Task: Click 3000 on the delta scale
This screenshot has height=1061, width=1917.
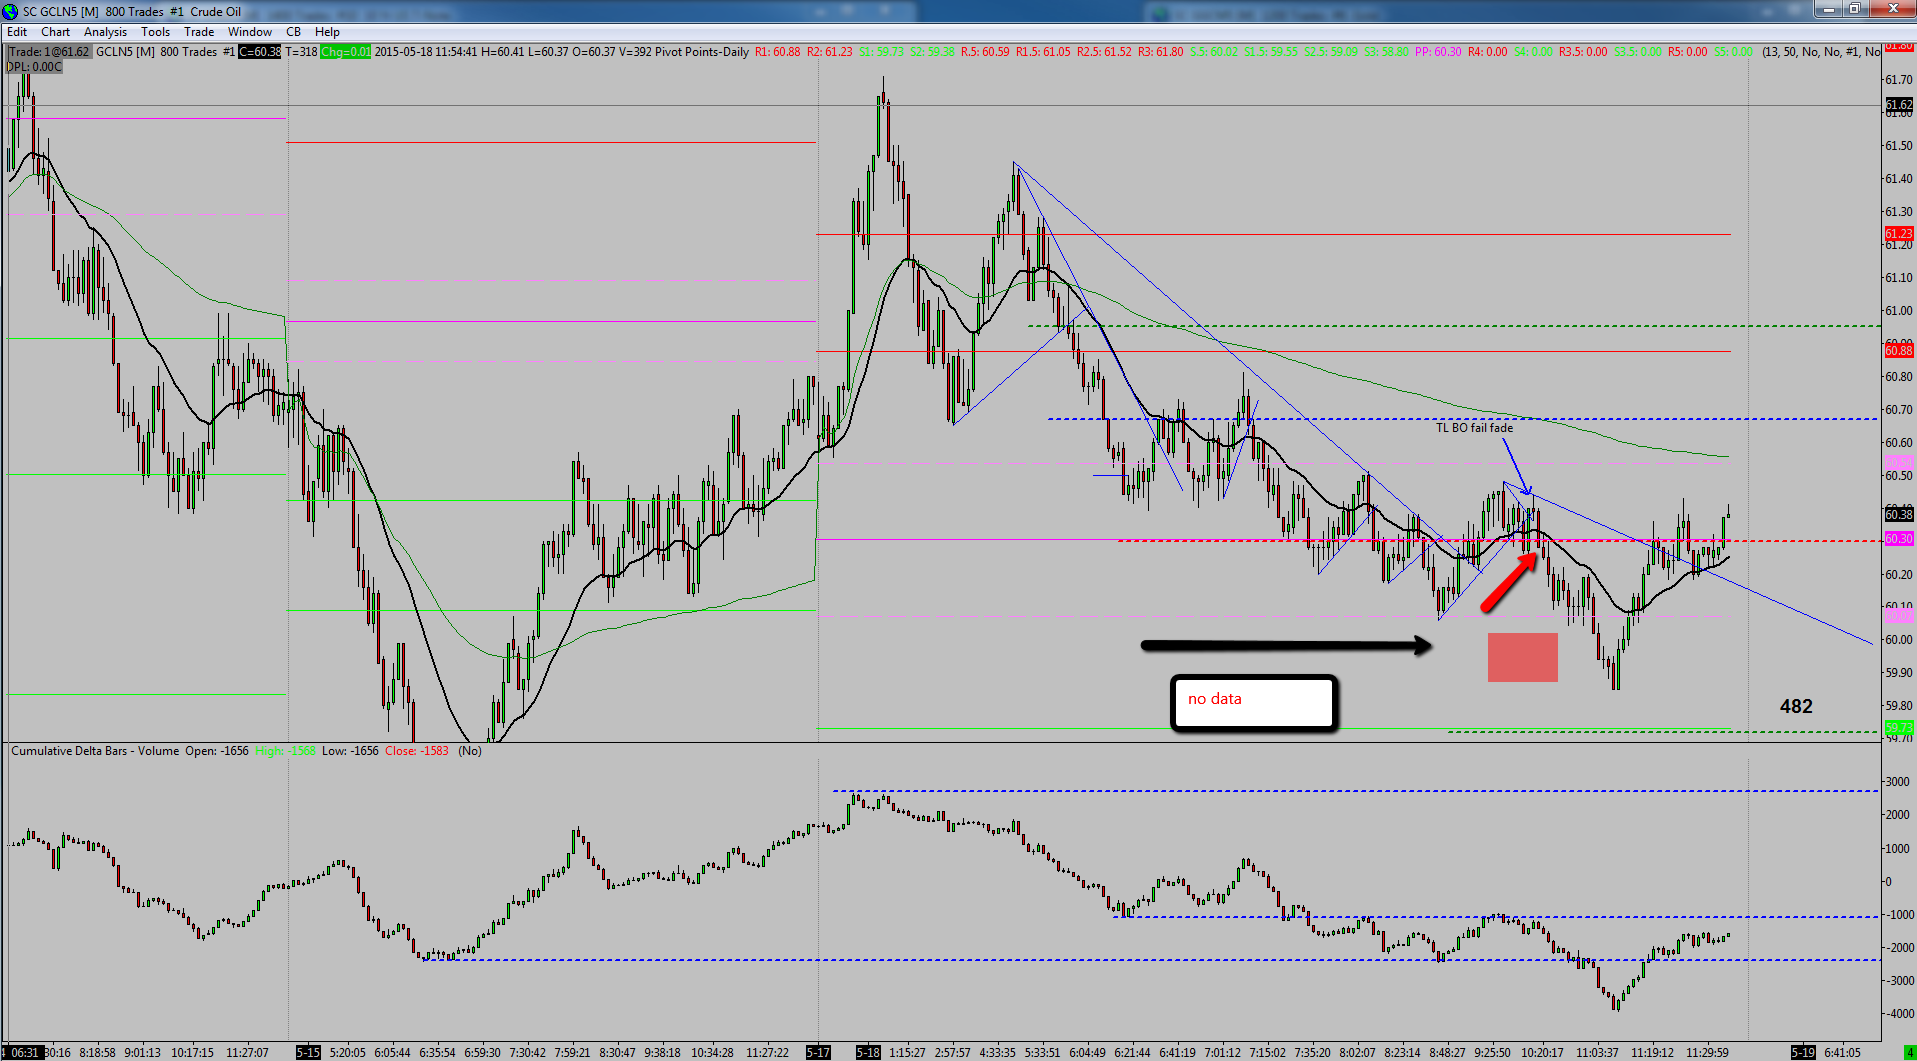Action: click(1897, 782)
